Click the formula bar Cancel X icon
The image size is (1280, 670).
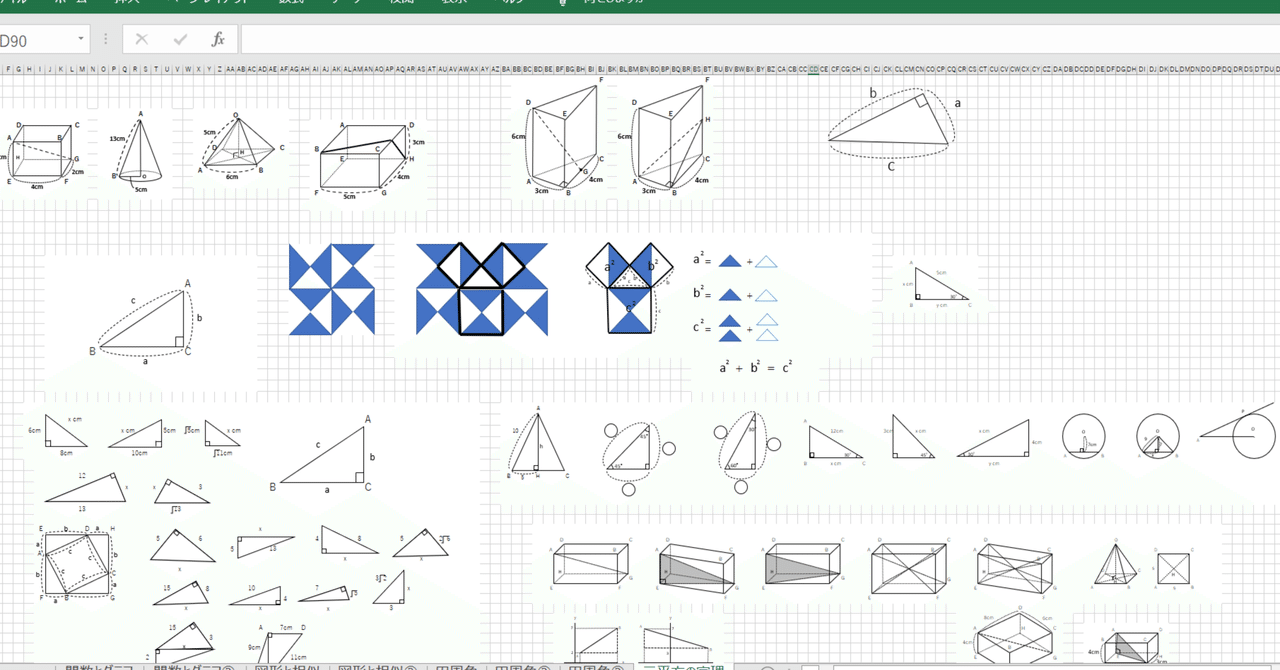(x=142, y=40)
